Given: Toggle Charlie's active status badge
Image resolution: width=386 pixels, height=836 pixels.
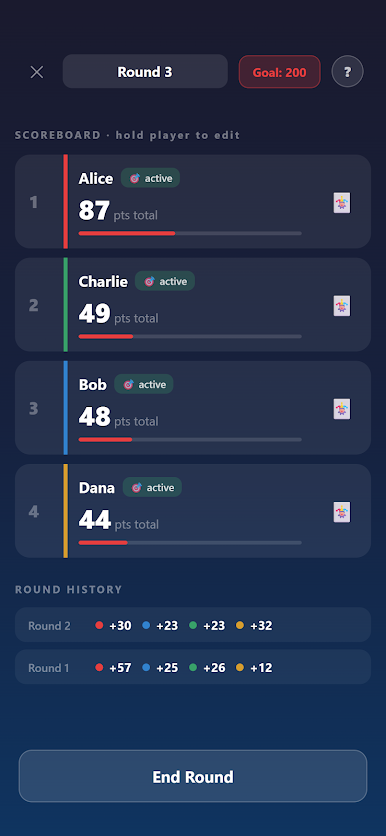Looking at the screenshot, I should tap(165, 281).
